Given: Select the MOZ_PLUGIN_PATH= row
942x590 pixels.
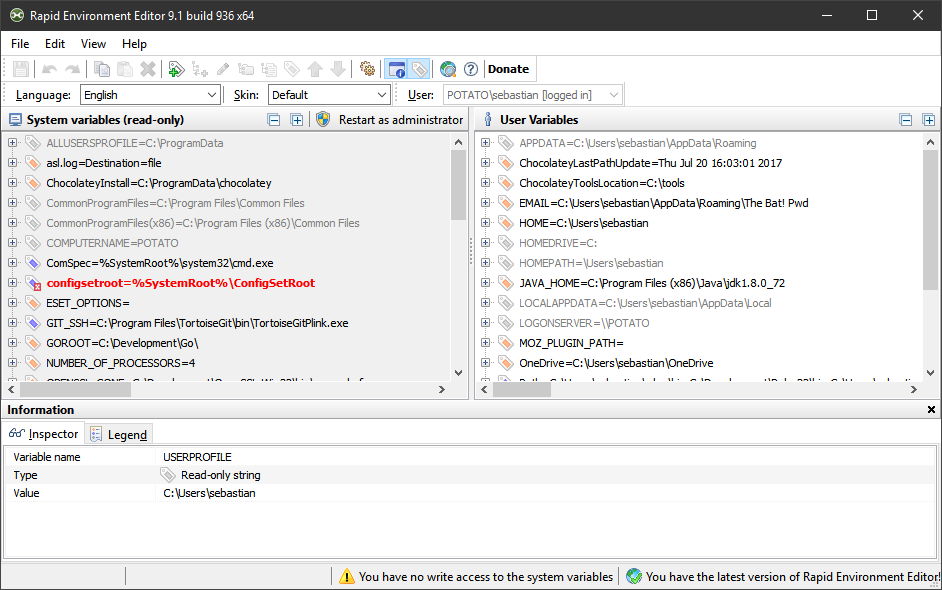Looking at the screenshot, I should pyautogui.click(x=571, y=343).
